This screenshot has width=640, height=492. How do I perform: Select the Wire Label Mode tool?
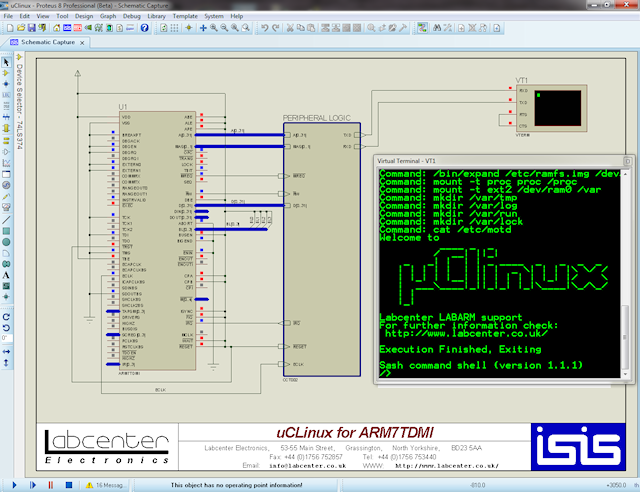point(6,95)
